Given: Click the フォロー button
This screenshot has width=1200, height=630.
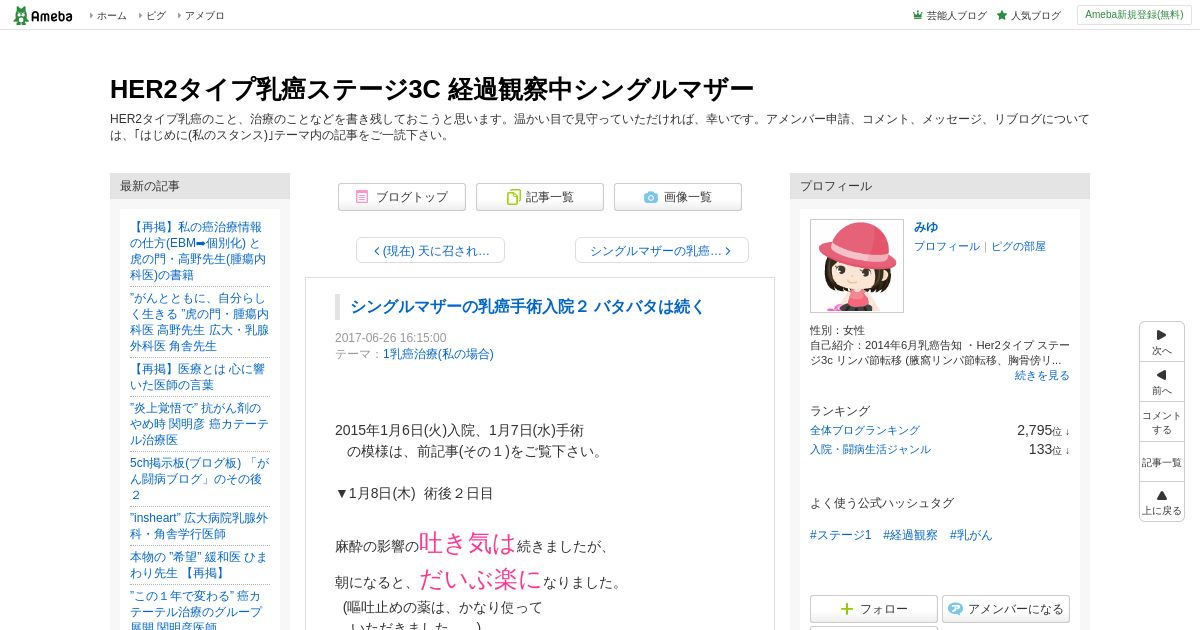Looking at the screenshot, I should coord(874,609).
